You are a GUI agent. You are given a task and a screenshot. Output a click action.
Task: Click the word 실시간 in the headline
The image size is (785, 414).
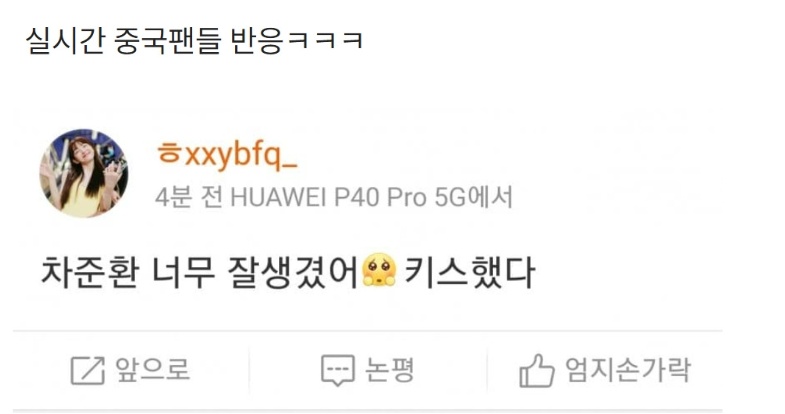point(66,41)
